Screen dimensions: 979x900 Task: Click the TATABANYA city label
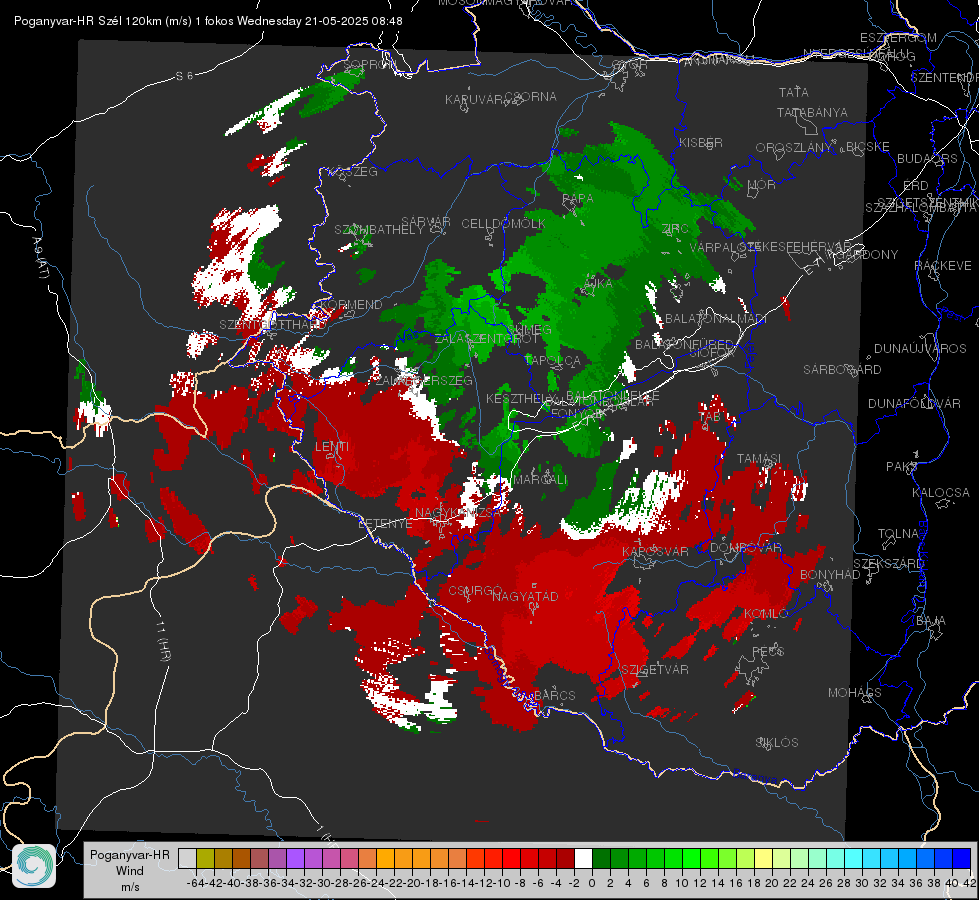[x=812, y=112]
